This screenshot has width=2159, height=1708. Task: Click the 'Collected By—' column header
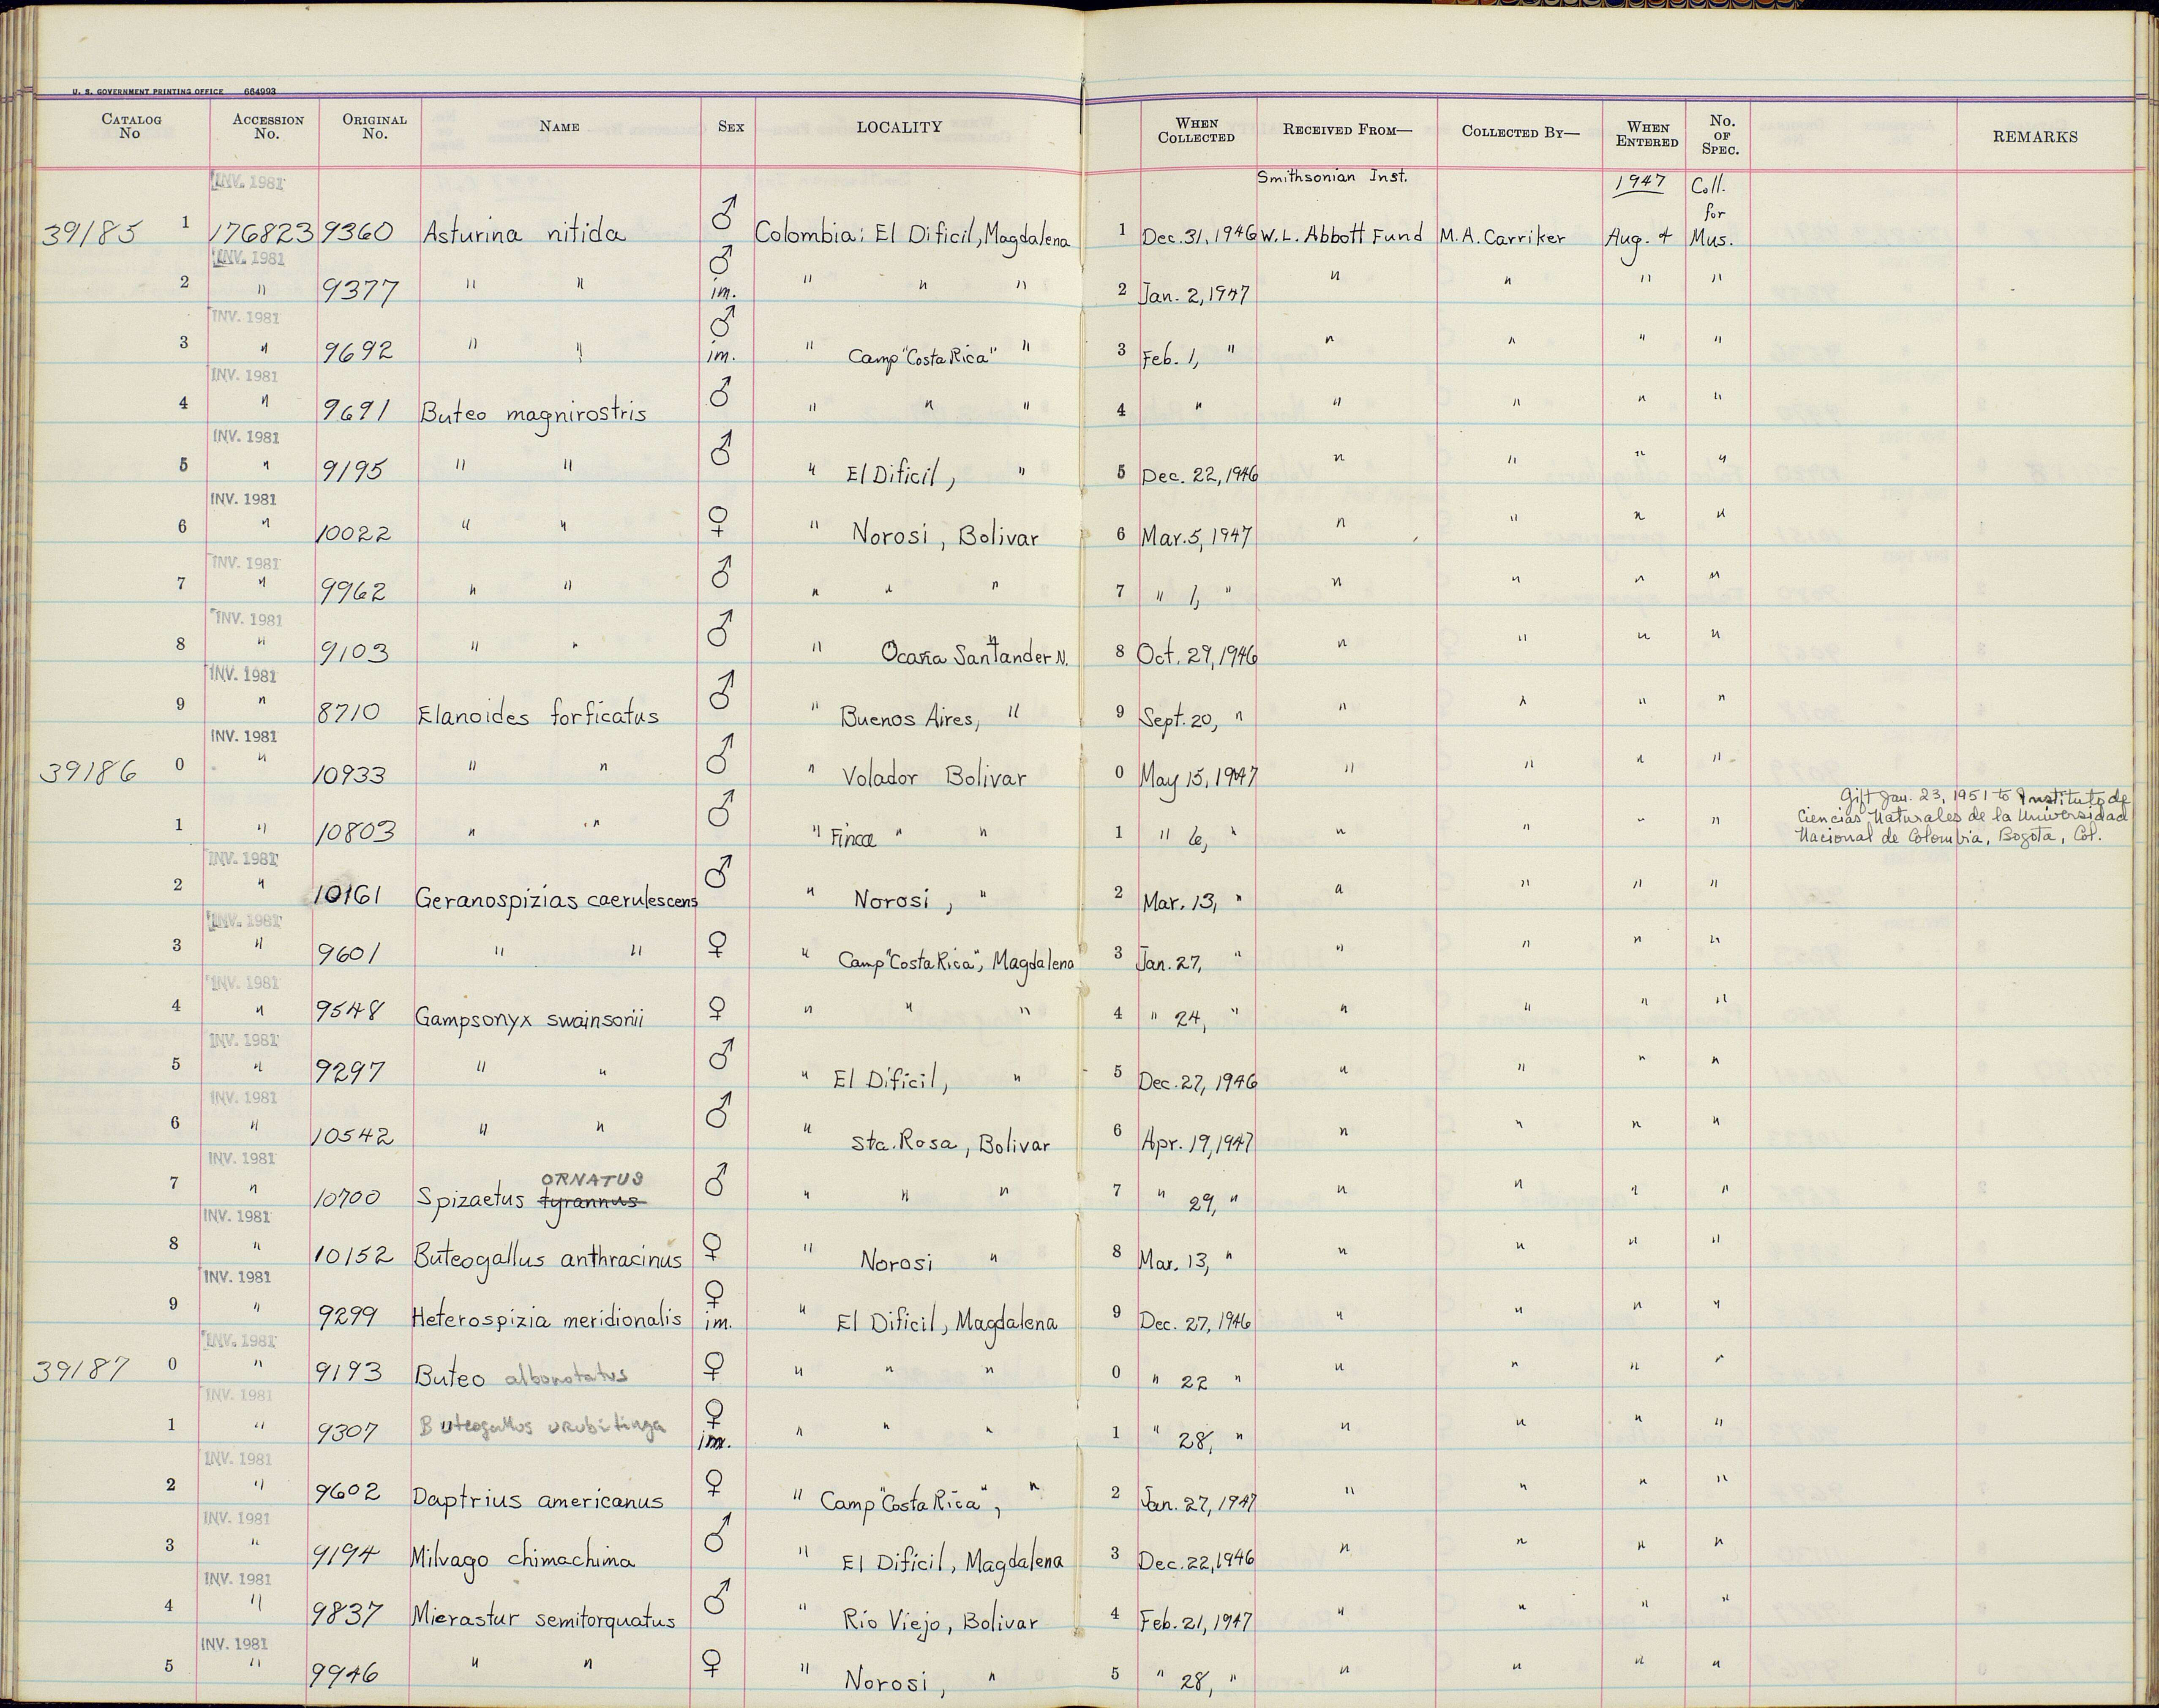click(1520, 131)
